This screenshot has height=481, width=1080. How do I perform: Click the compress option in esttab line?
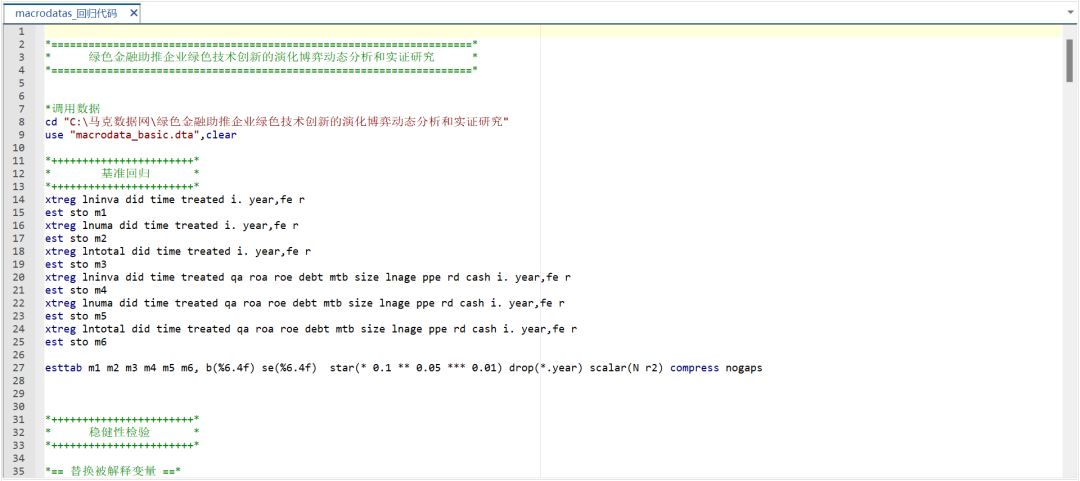pyautogui.click(x=694, y=368)
